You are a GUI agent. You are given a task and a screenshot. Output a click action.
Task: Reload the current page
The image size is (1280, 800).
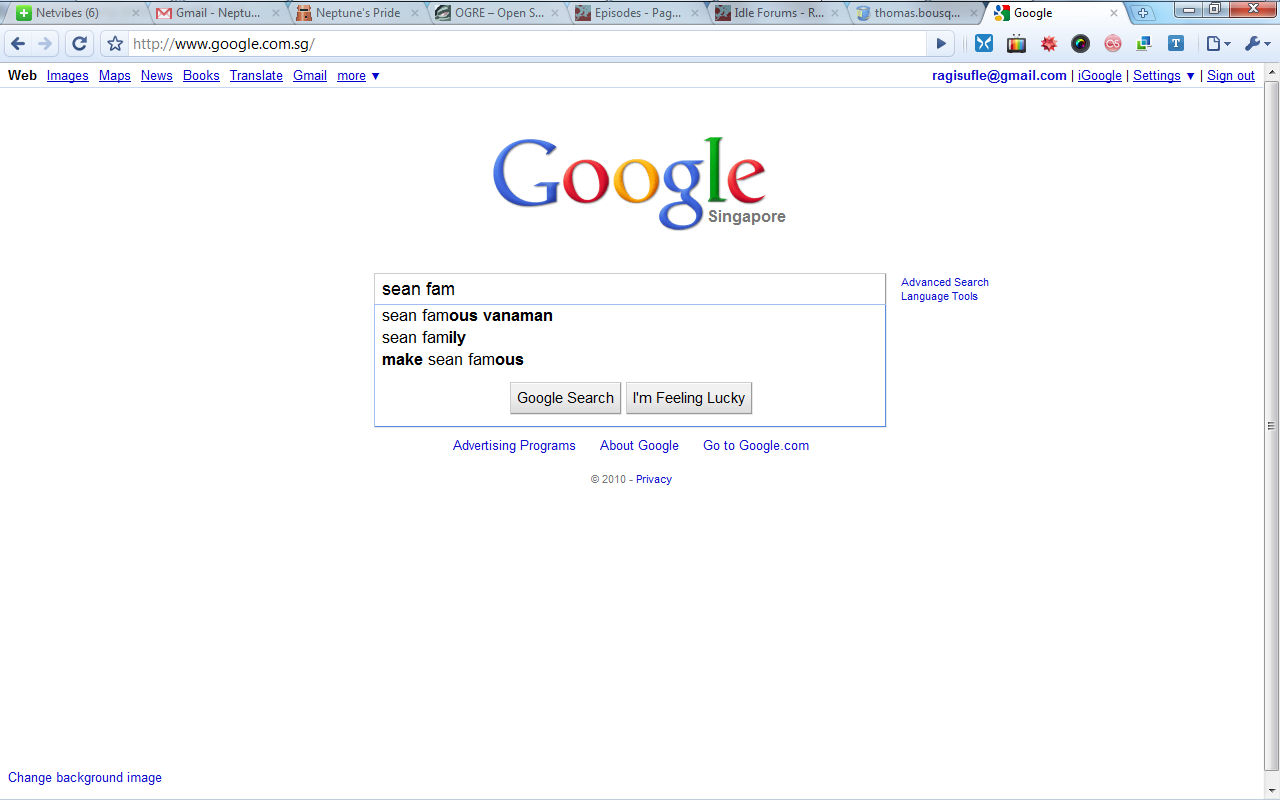click(x=80, y=44)
